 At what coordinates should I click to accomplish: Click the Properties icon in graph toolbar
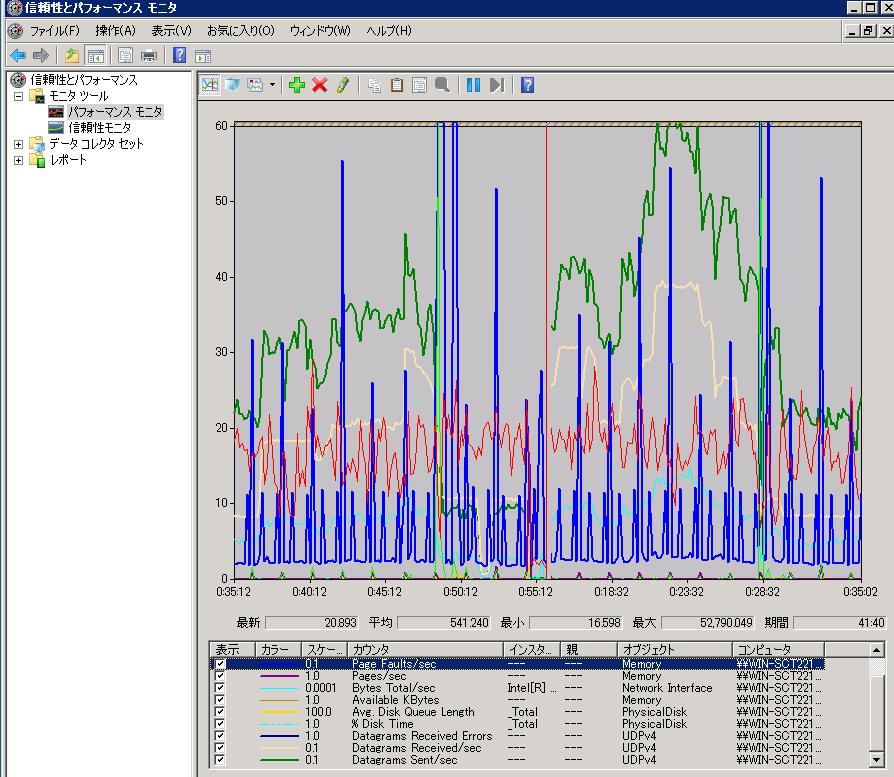(x=420, y=85)
